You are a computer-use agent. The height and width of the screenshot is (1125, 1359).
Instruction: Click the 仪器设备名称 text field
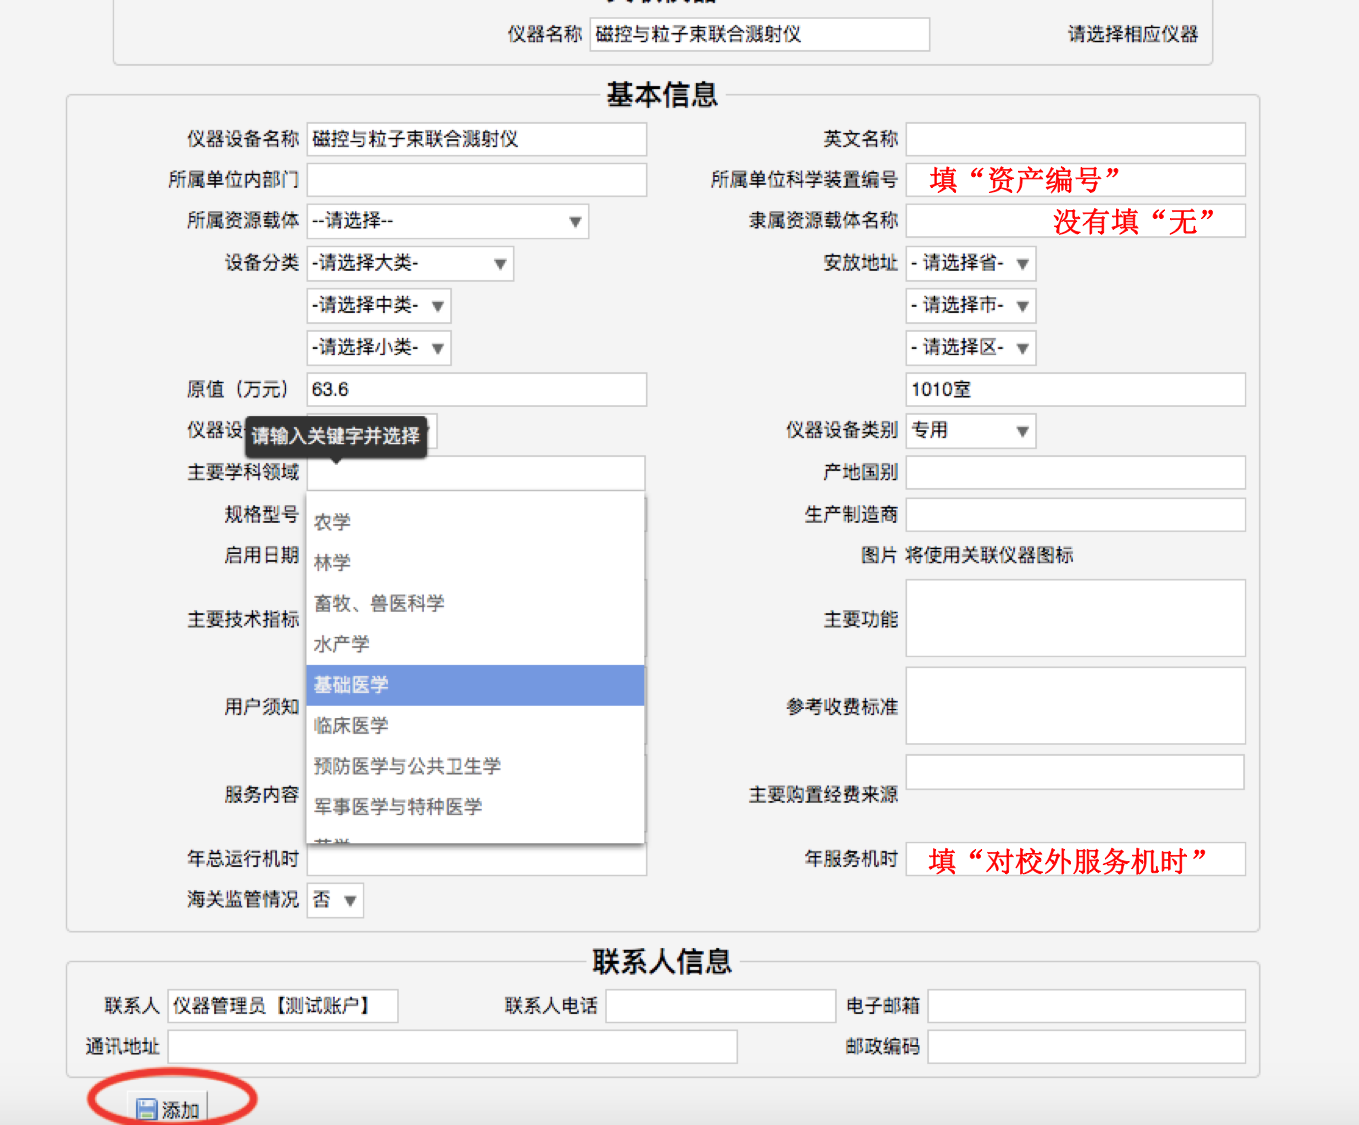click(x=477, y=139)
